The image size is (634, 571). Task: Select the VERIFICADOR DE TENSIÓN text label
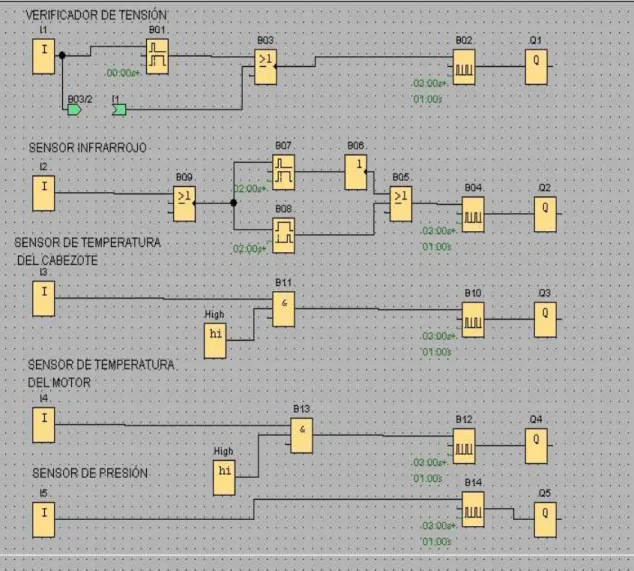[96, 15]
